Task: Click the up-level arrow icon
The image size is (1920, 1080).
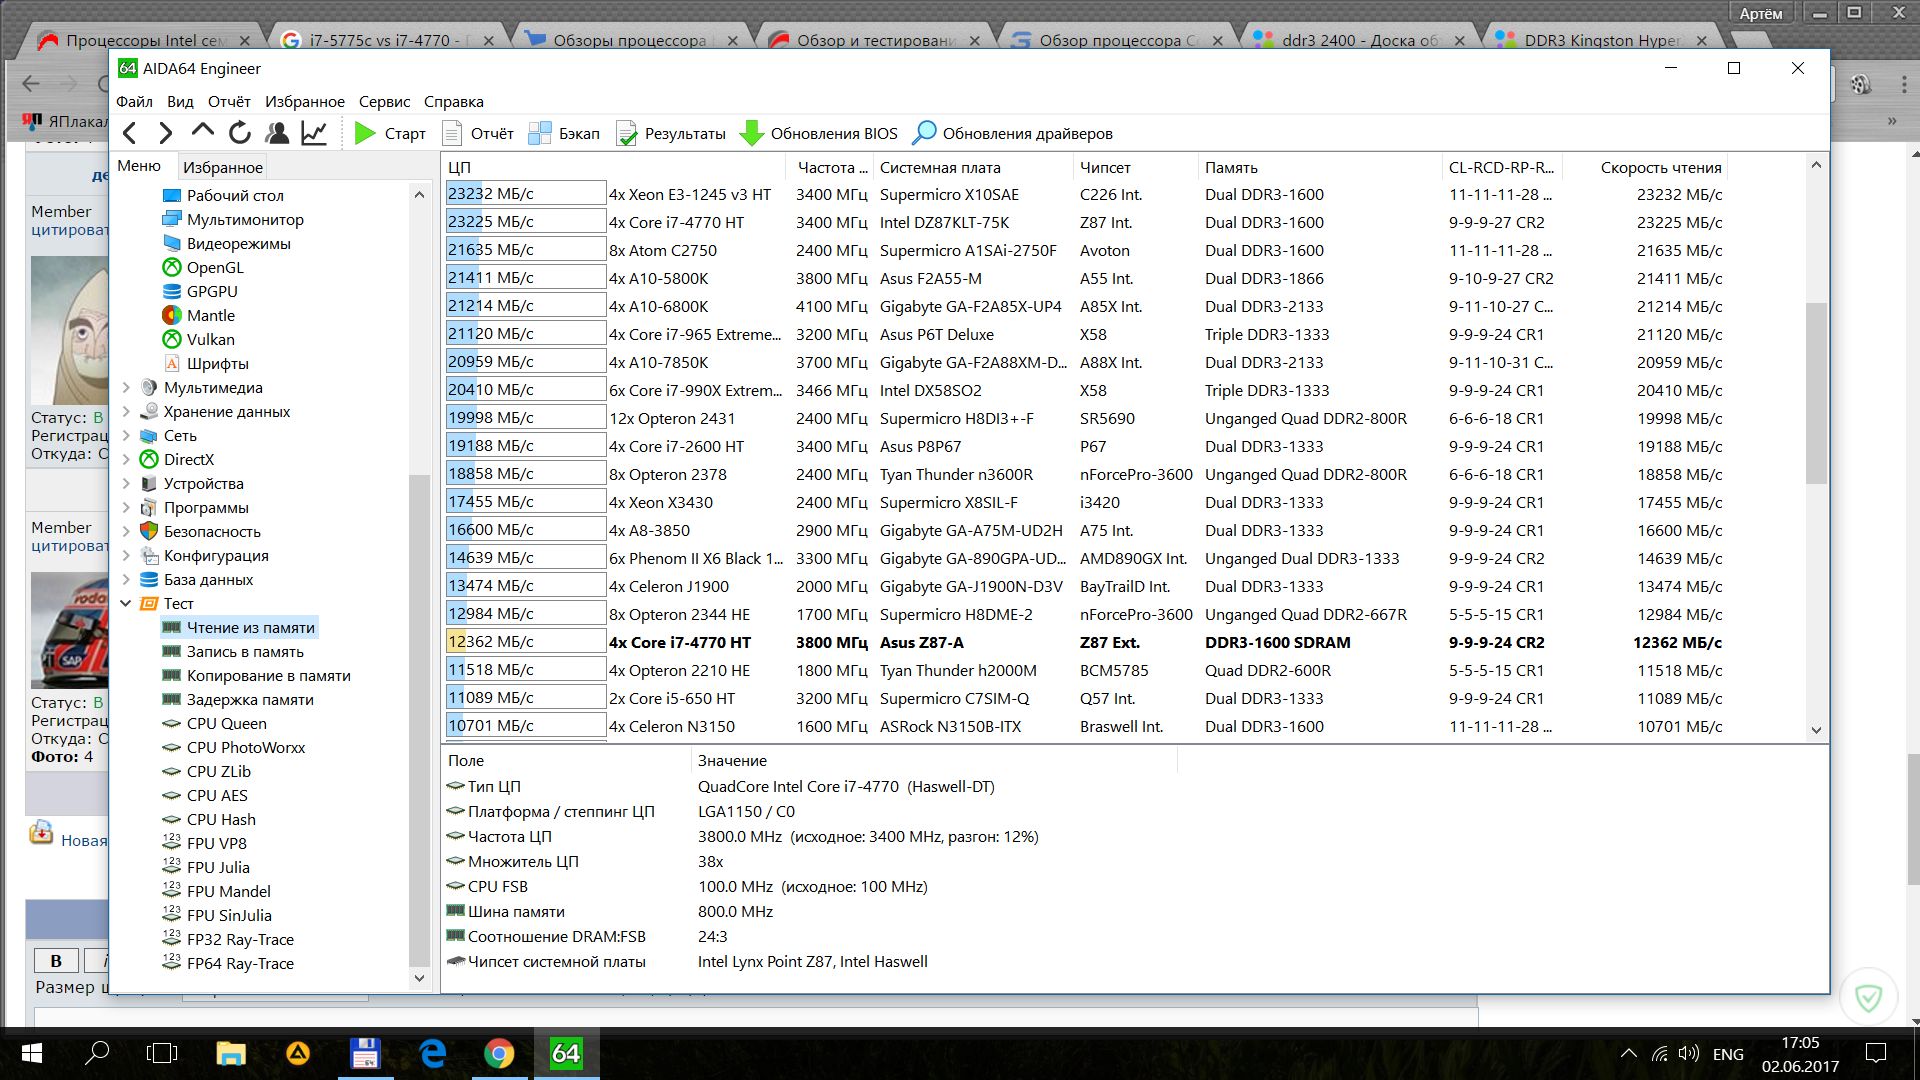Action: (203, 131)
